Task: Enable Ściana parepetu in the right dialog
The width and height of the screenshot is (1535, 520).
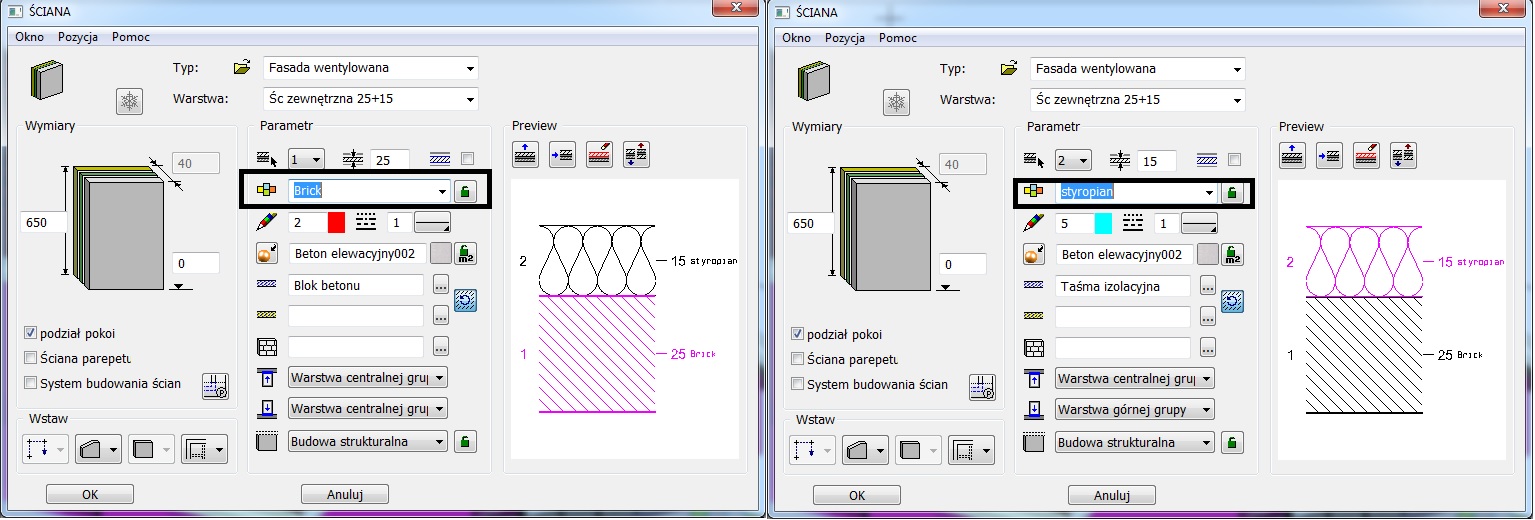Action: pos(797,358)
